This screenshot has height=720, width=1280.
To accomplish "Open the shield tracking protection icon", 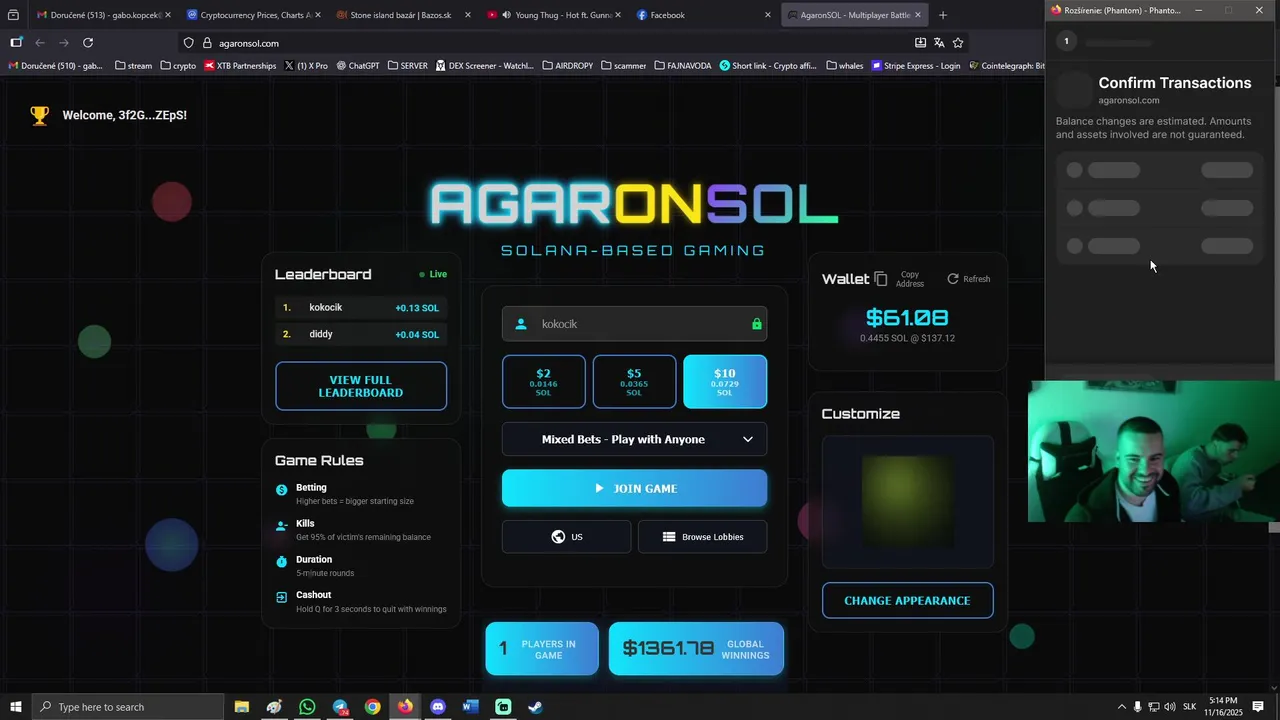I will coord(188,43).
